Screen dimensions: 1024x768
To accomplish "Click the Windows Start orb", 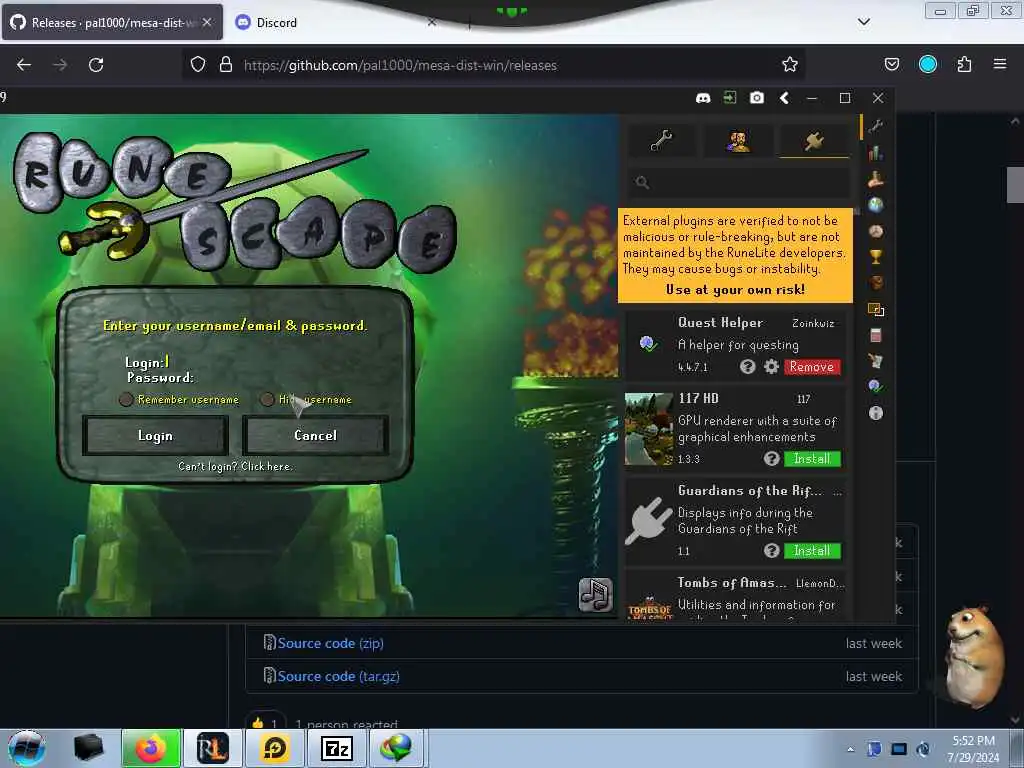I will tap(26, 748).
